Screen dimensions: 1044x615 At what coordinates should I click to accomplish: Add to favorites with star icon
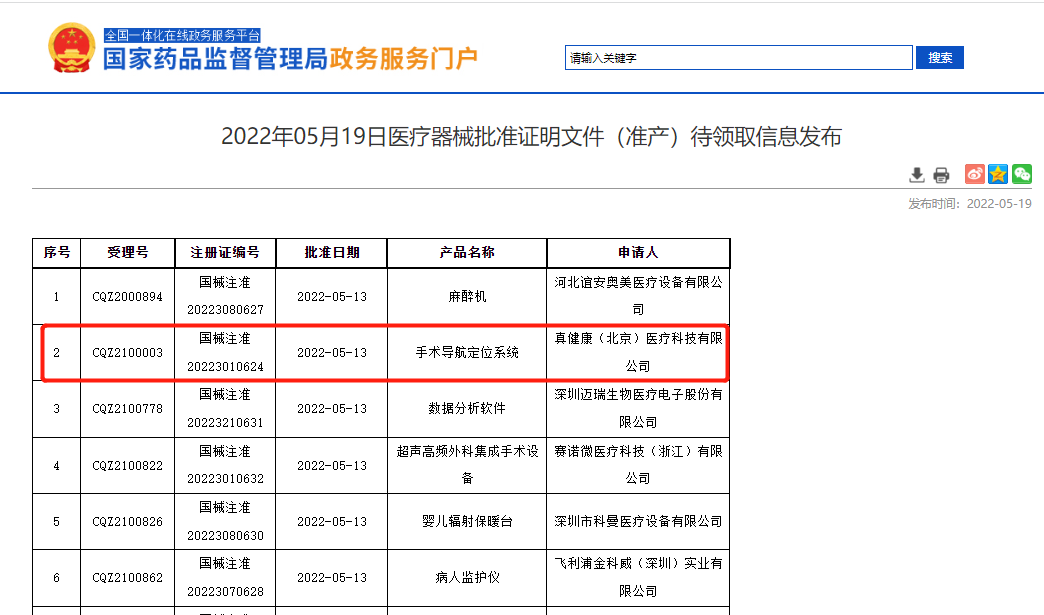[998, 174]
